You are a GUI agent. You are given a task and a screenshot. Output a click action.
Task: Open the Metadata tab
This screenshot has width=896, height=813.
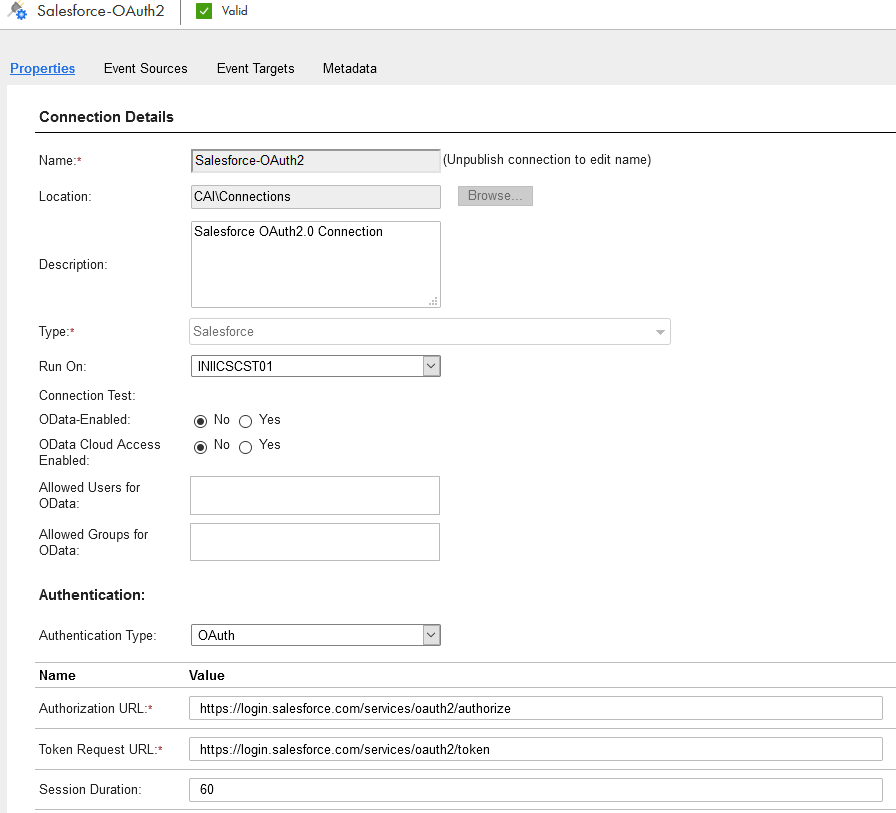pyautogui.click(x=350, y=69)
